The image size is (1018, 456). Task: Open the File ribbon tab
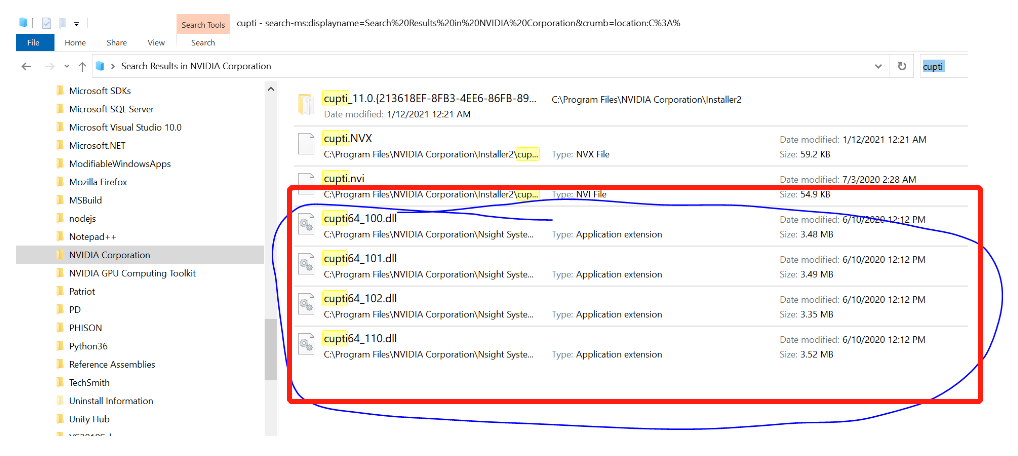(32, 42)
